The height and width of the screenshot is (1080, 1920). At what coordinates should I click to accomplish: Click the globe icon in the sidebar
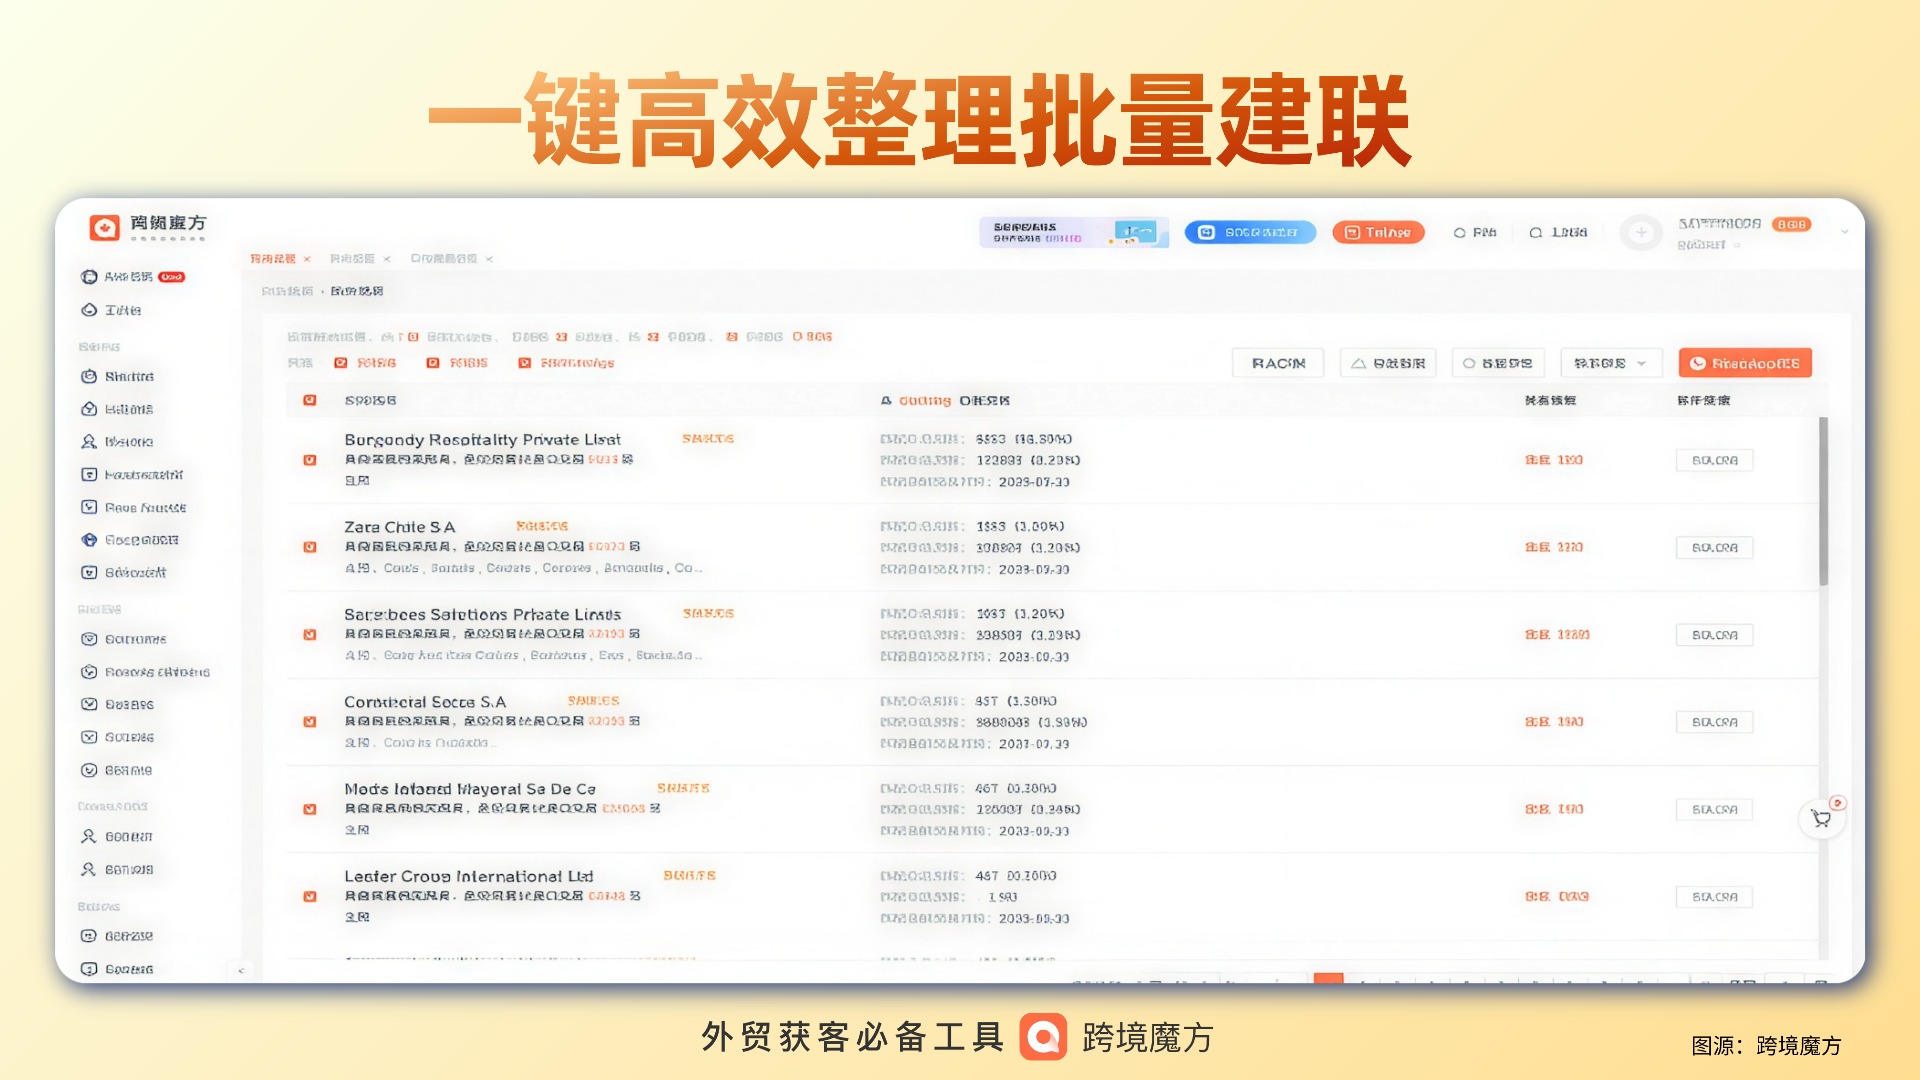[88, 539]
